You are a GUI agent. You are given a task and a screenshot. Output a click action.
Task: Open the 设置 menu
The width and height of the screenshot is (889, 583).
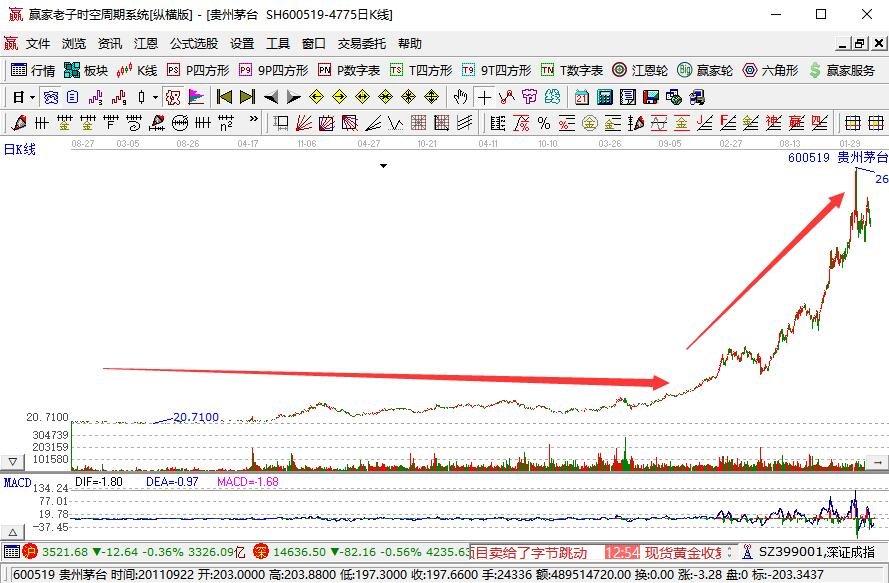click(242, 44)
